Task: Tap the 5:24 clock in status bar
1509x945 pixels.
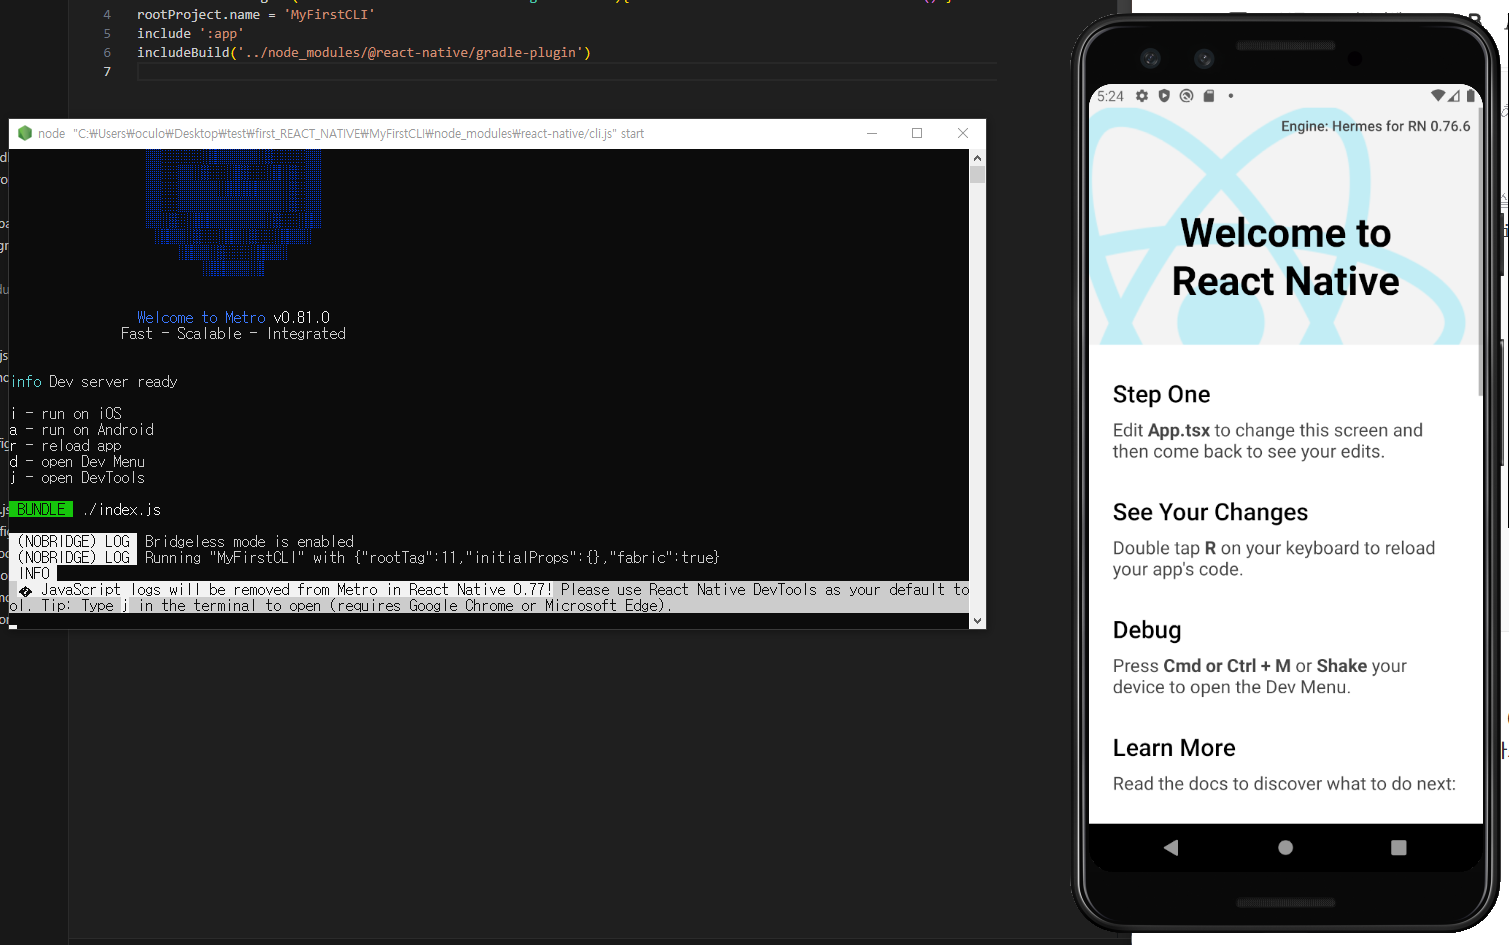Action: point(1110,96)
